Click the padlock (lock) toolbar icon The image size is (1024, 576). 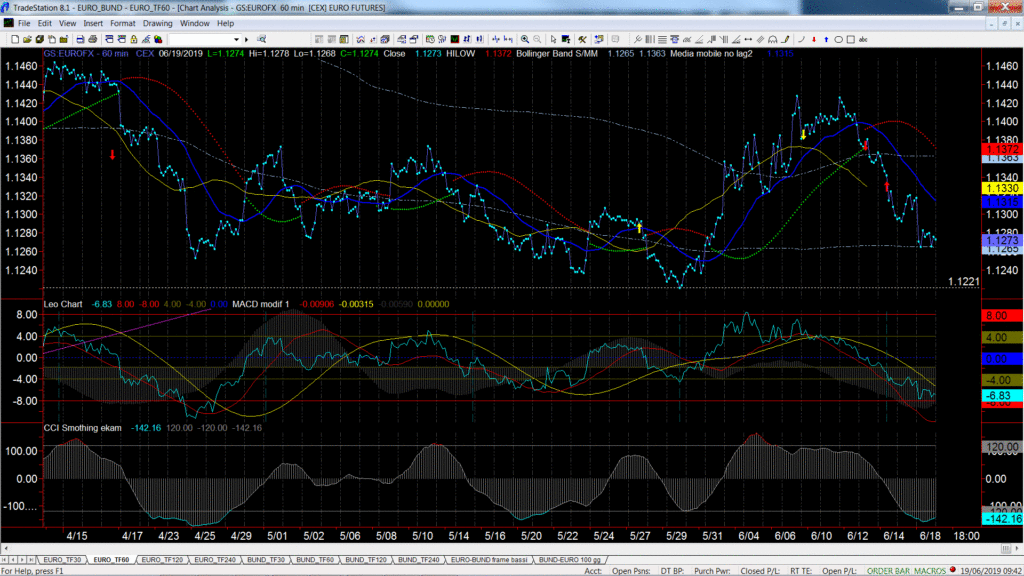click(x=133, y=39)
